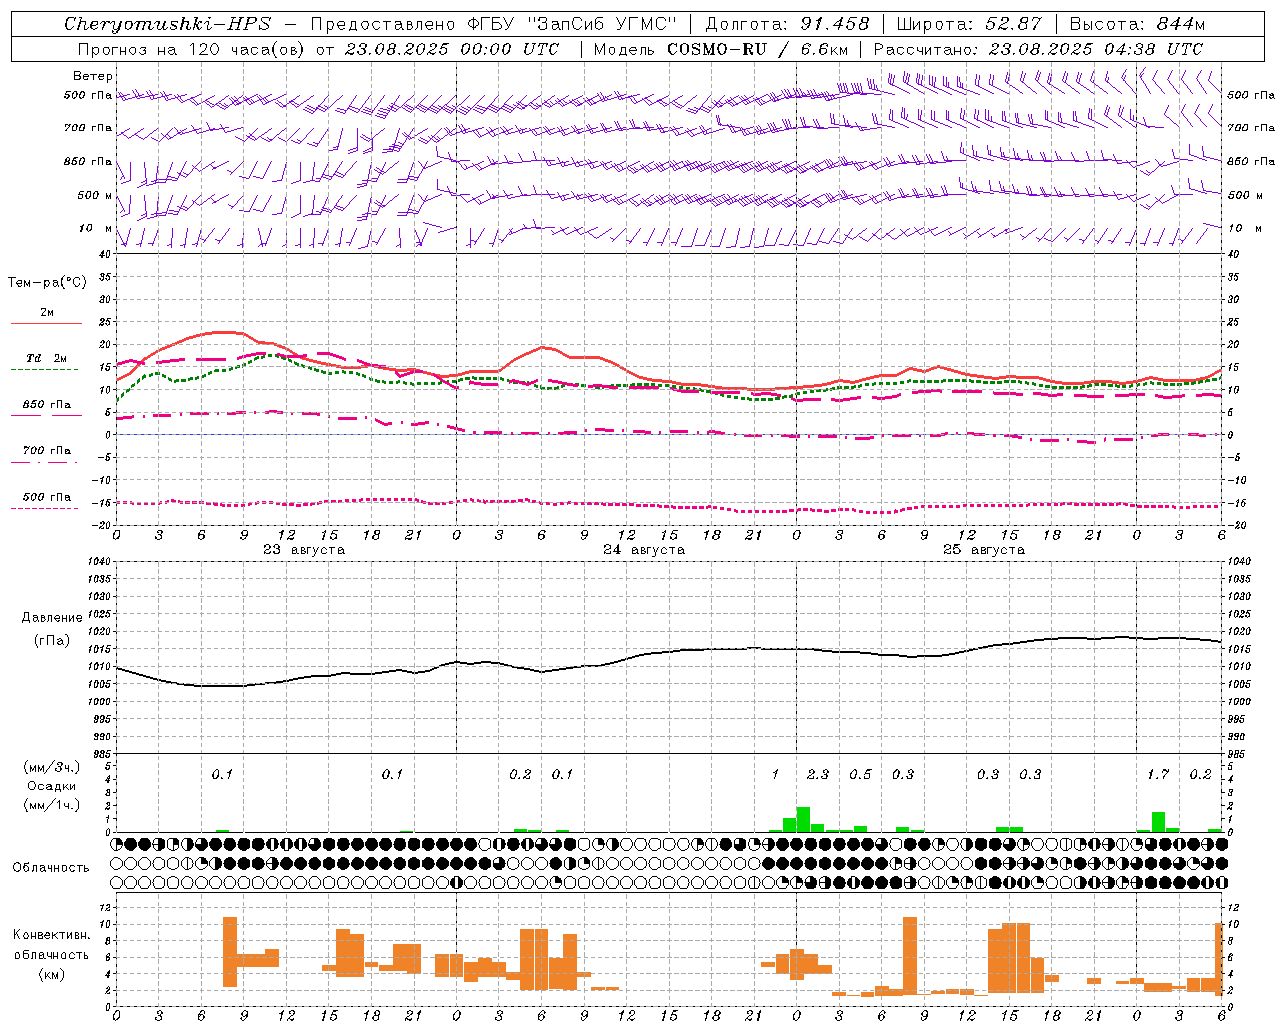Image resolution: width=1280 pixels, height=1024 pixels.
Task: Click the Модель COSMO-RU / 6.6км text
Action: [721, 49]
